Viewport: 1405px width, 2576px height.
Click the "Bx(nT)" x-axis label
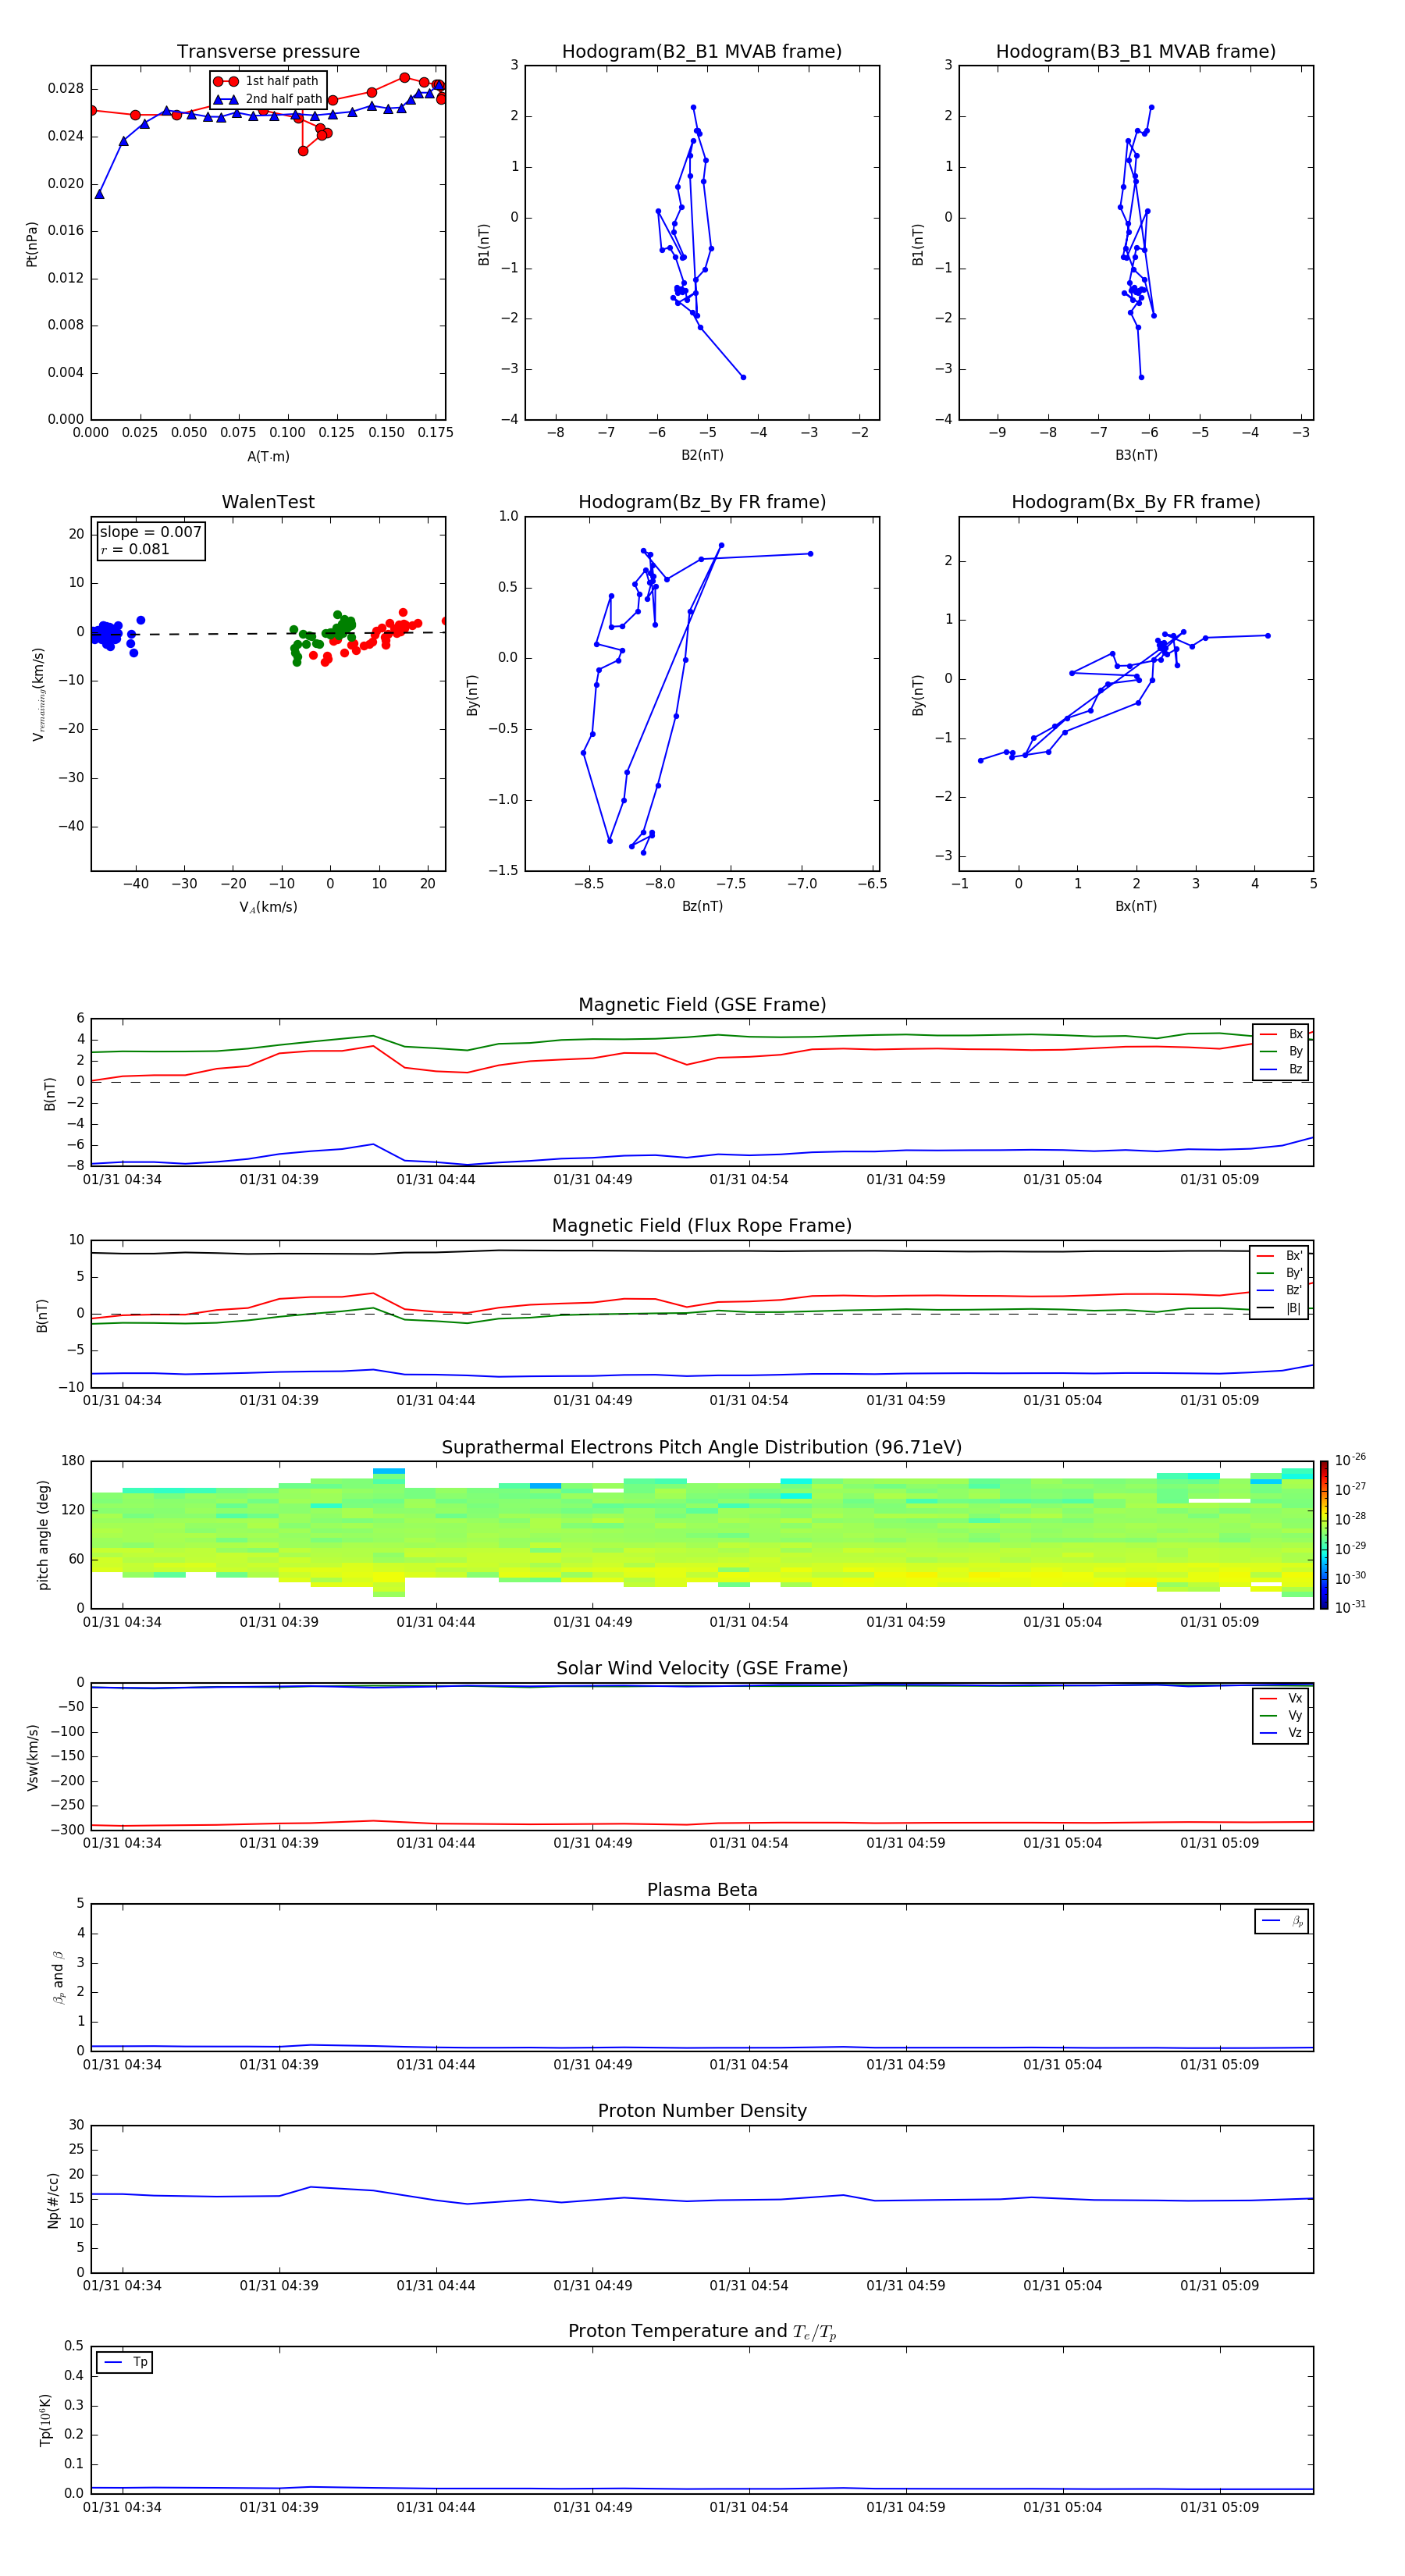(x=1136, y=906)
